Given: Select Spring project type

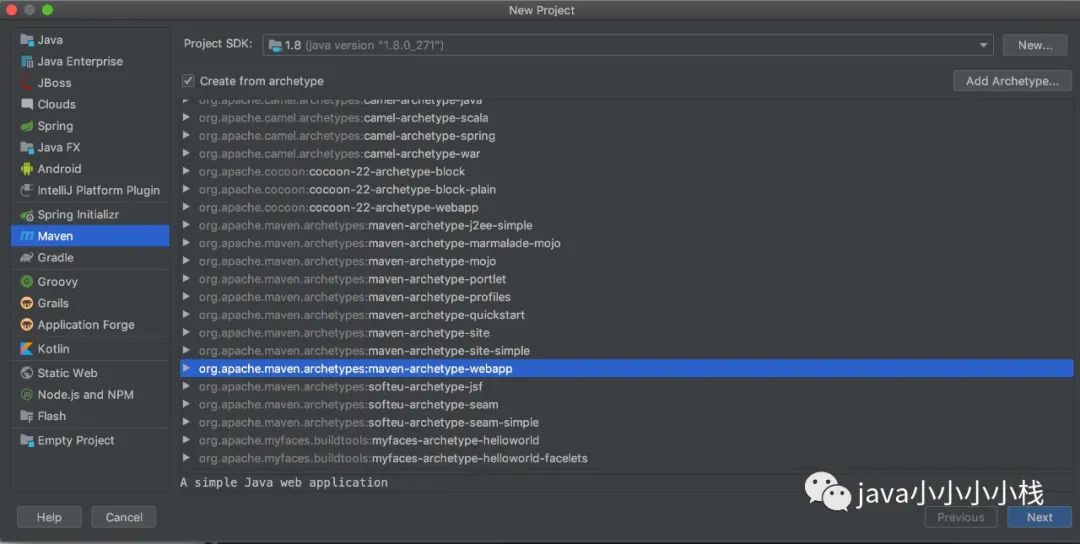Looking at the screenshot, I should (x=90, y=126).
